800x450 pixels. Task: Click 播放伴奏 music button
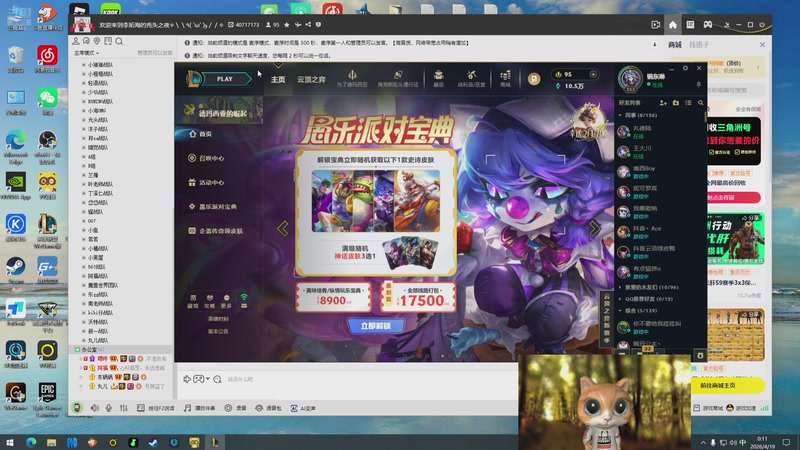pyautogui.click(x=199, y=408)
